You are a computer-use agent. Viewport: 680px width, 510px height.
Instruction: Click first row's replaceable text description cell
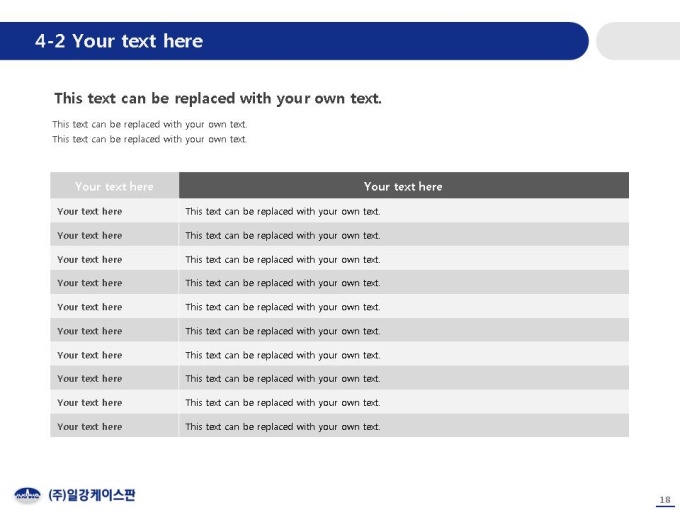click(x=404, y=211)
